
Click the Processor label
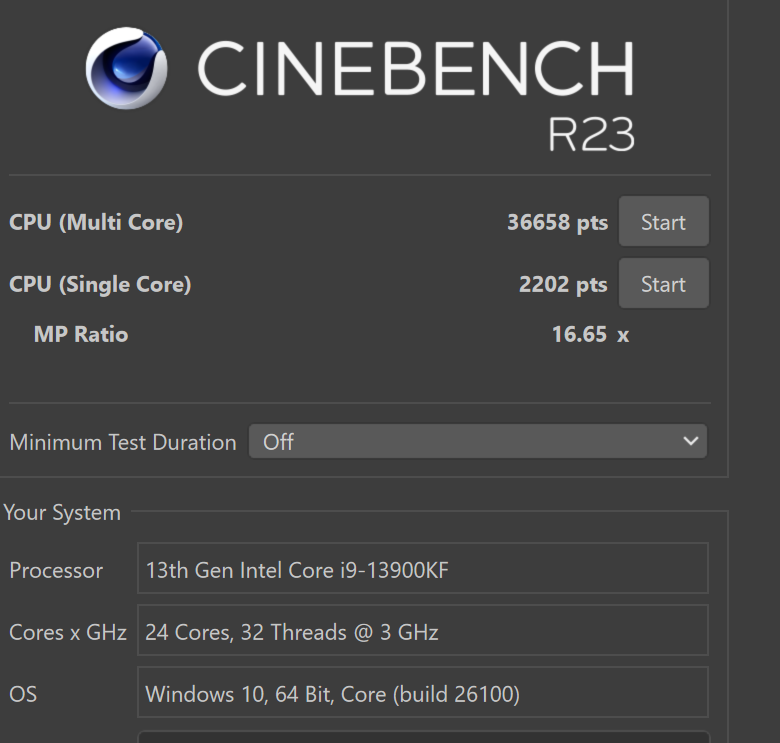pyautogui.click(x=56, y=570)
